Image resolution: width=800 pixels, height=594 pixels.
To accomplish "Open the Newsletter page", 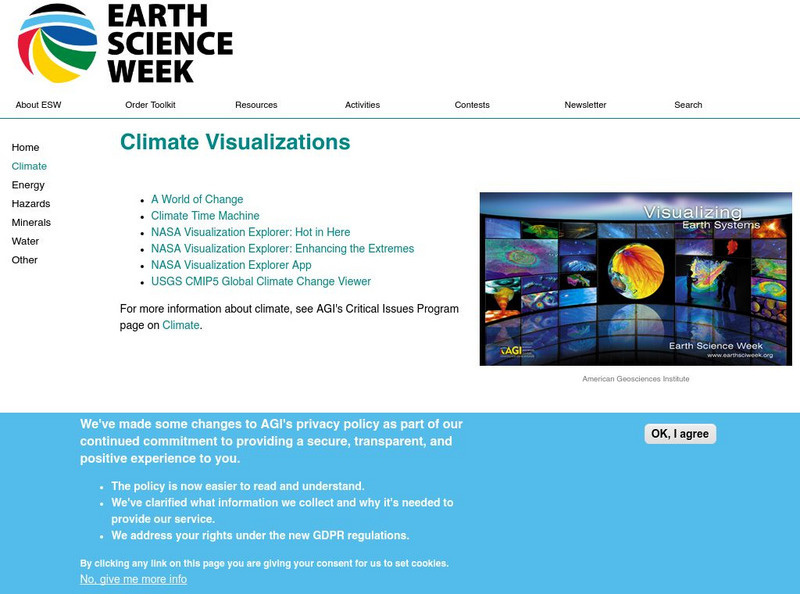I will (587, 104).
